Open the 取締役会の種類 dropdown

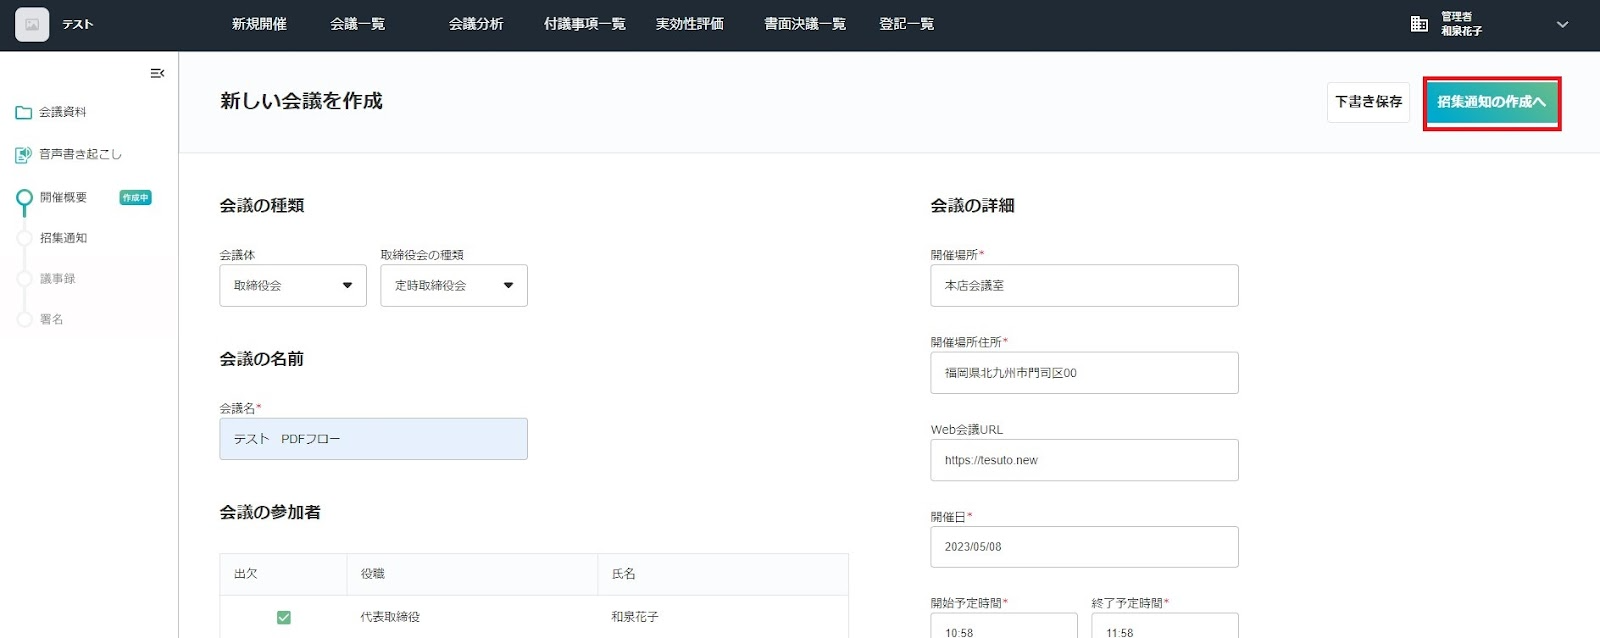pyautogui.click(x=454, y=286)
